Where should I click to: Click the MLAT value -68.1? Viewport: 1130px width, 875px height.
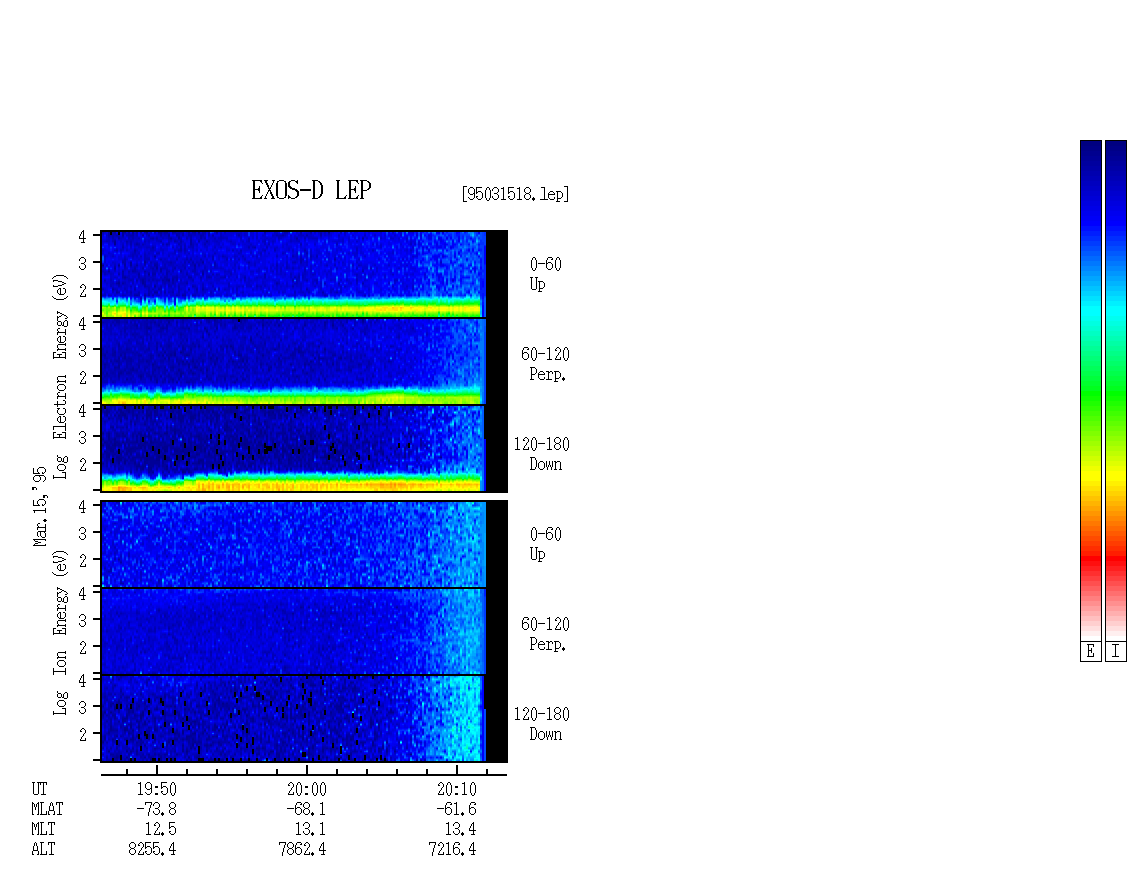tap(306, 809)
